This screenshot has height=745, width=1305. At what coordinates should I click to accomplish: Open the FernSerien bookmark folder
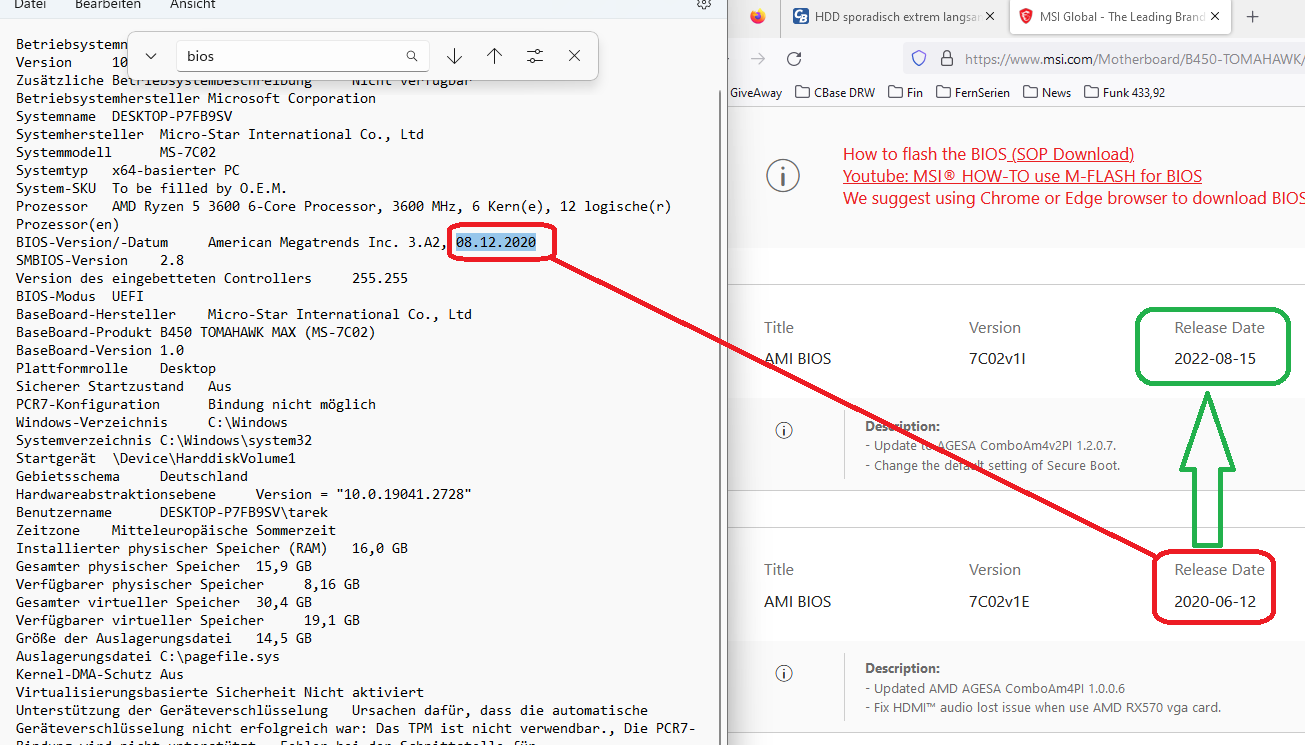[x=973, y=93]
